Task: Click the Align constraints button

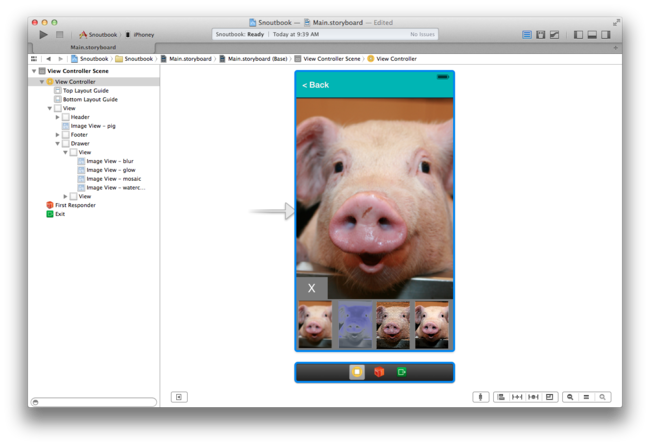Action: [500, 397]
